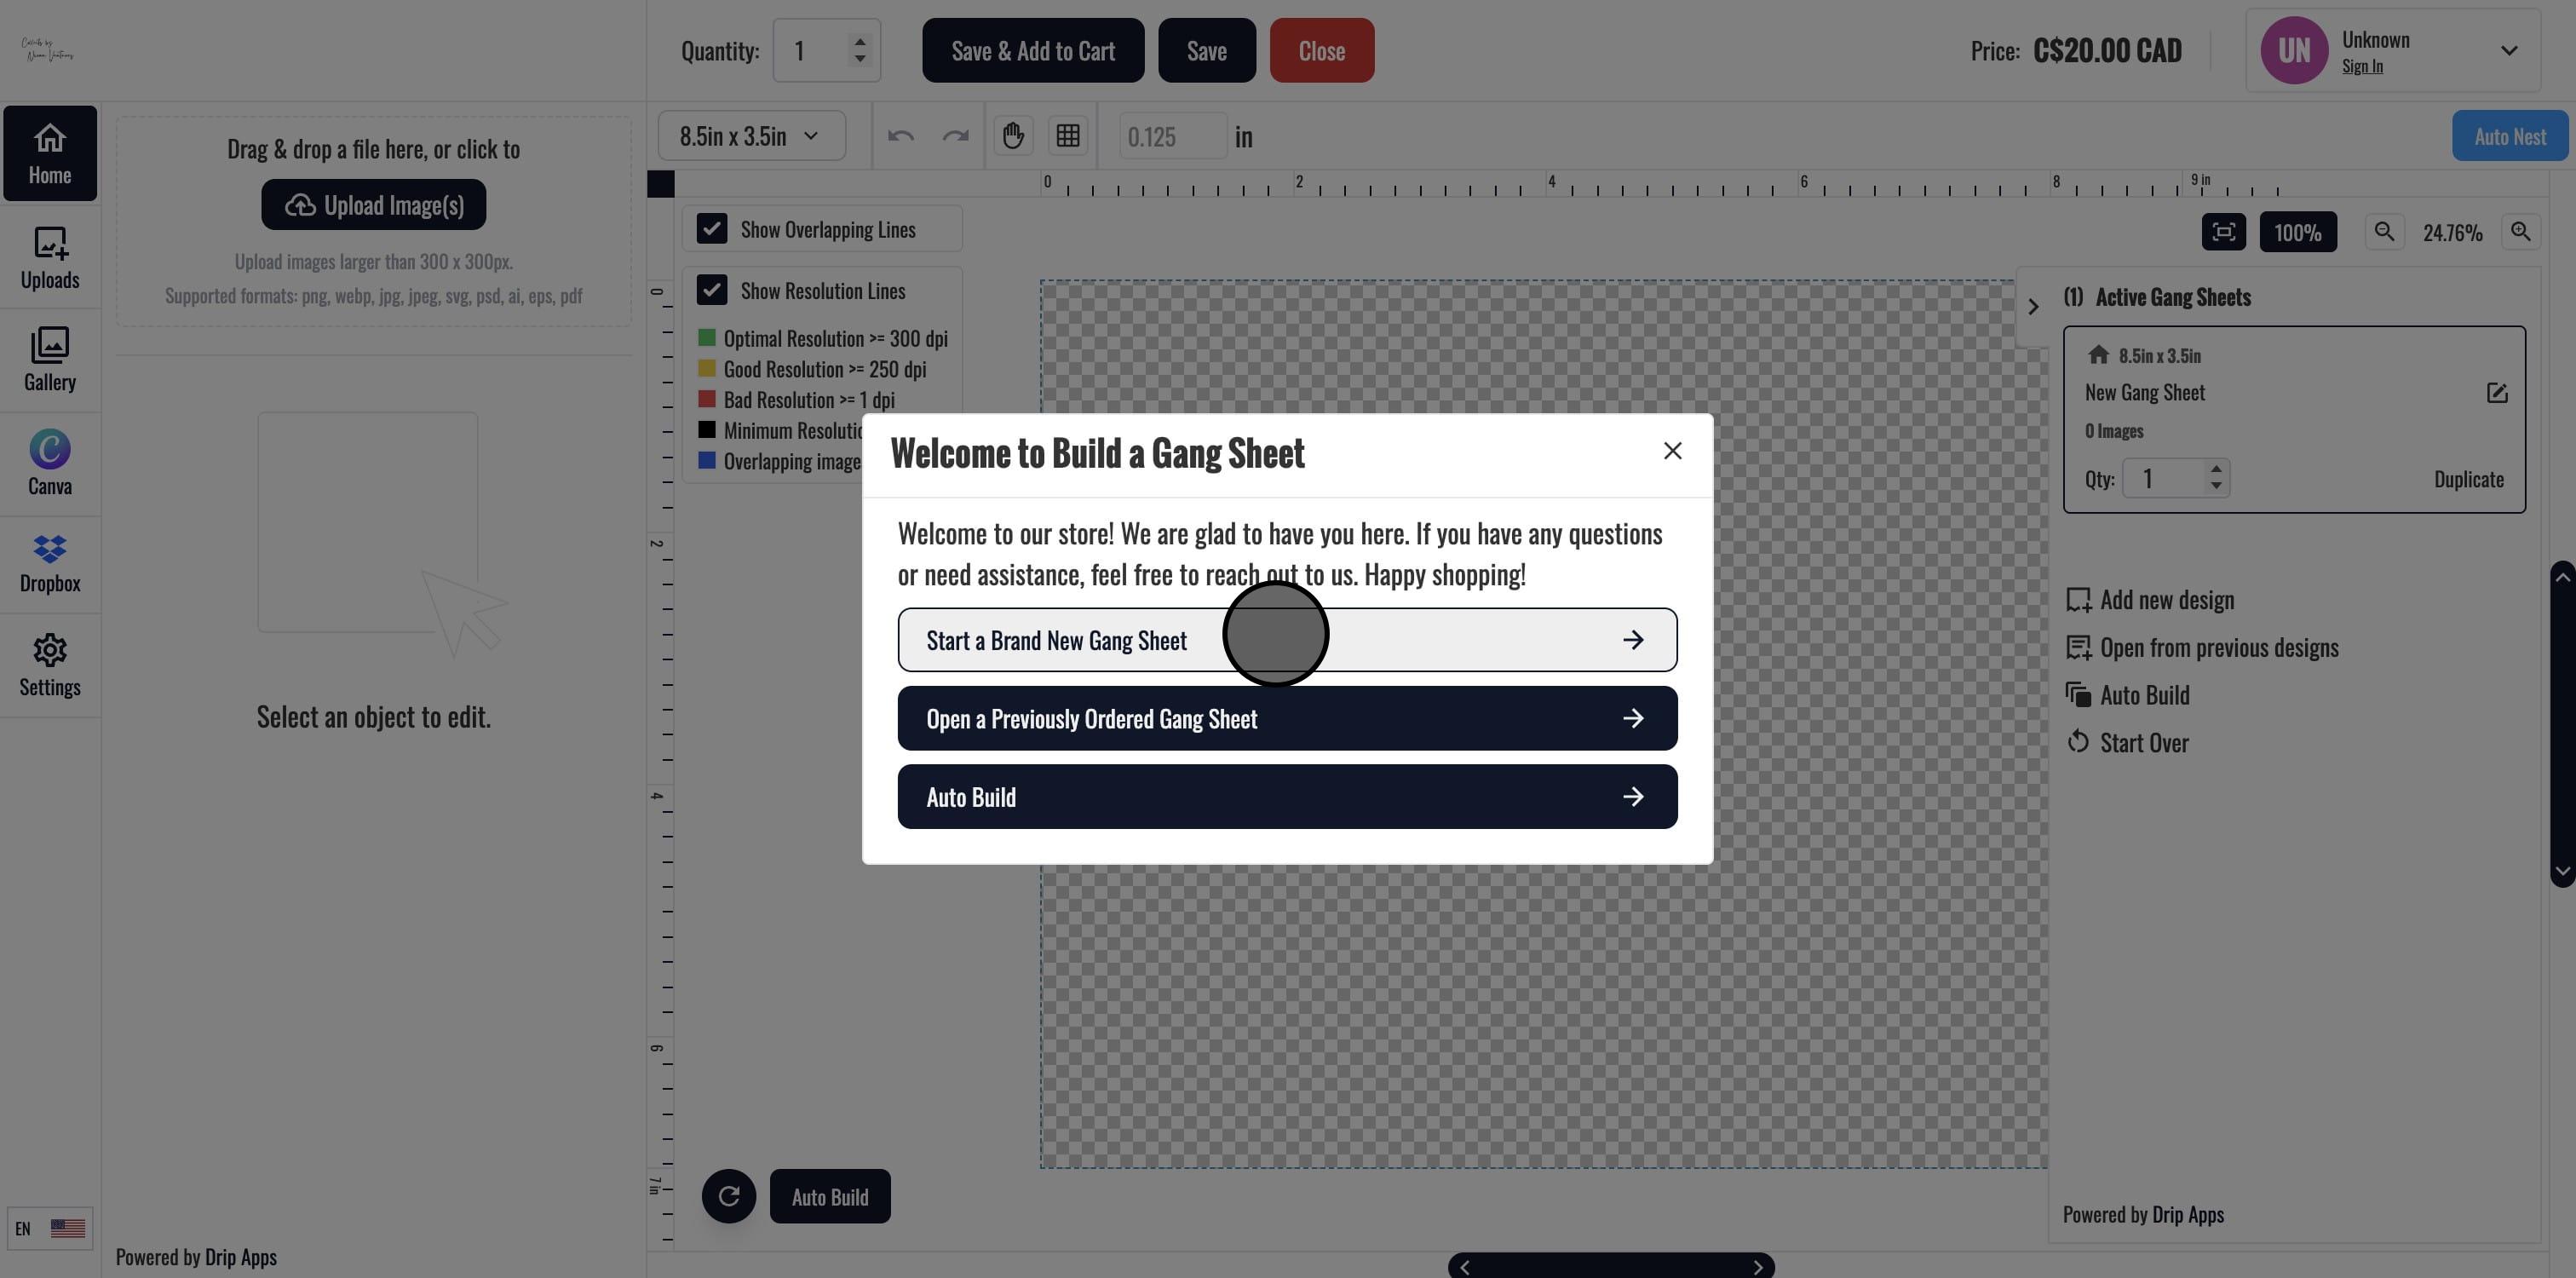
Task: Click the zoom out magnifier icon
Action: [x=2384, y=232]
